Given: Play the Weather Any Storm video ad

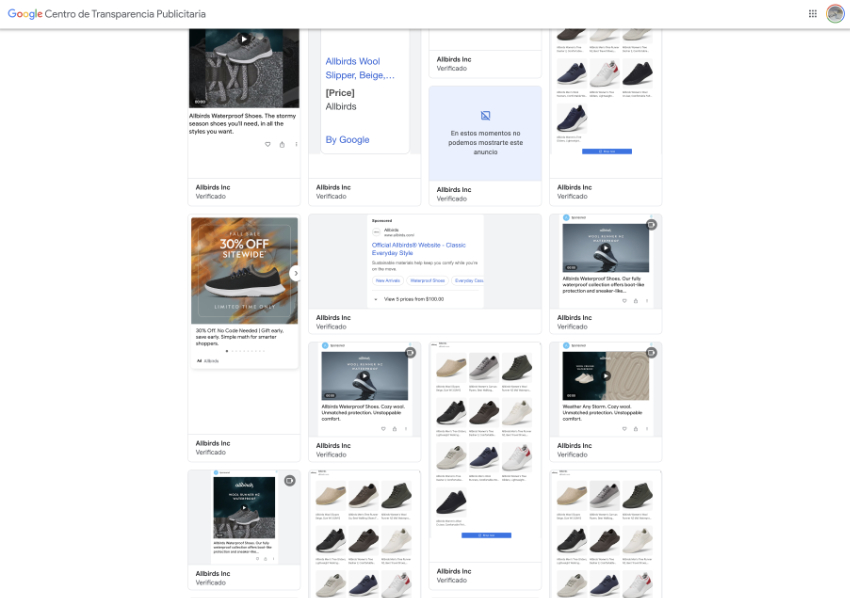Looking at the screenshot, I should click(x=606, y=376).
